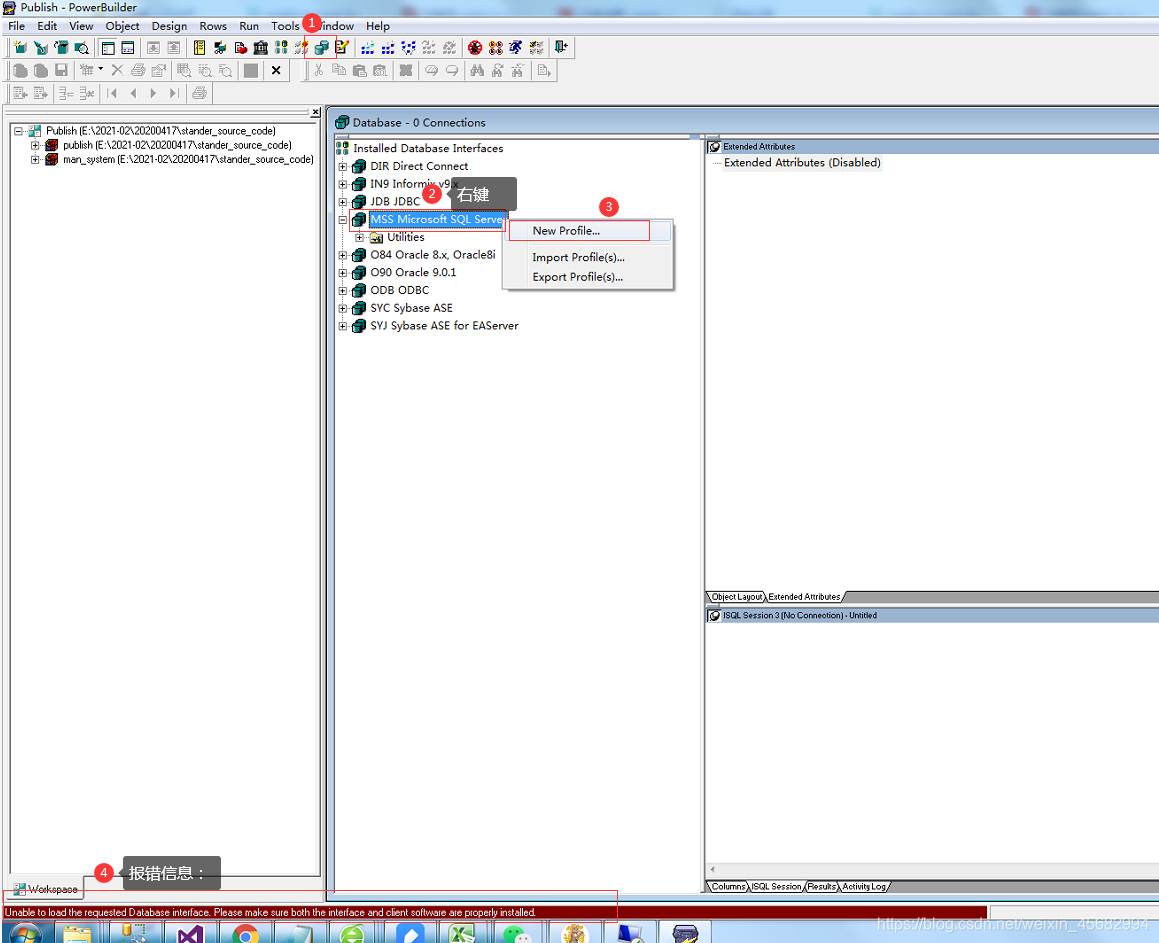
Task: Select the Cut (scissors) toolbar icon
Action: click(318, 70)
